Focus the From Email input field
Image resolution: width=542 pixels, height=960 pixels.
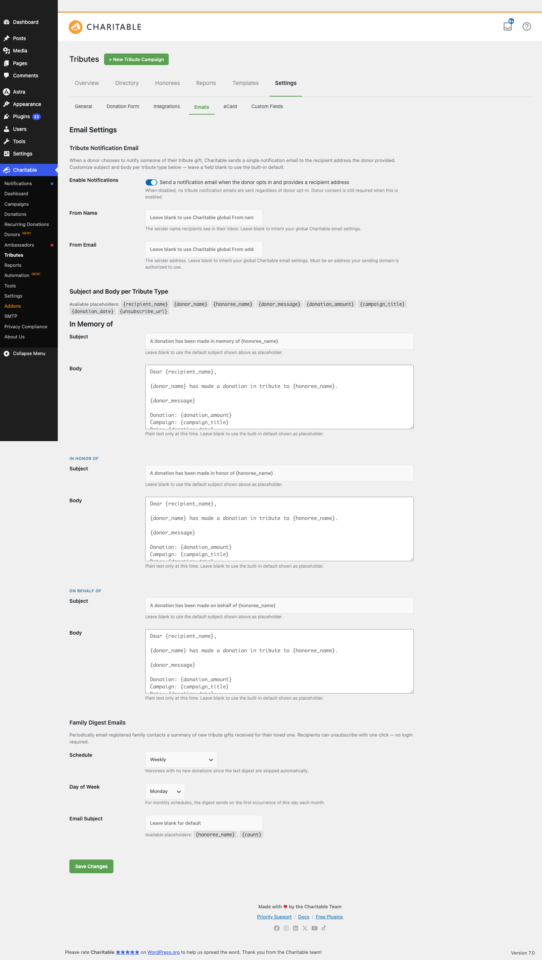pos(204,249)
